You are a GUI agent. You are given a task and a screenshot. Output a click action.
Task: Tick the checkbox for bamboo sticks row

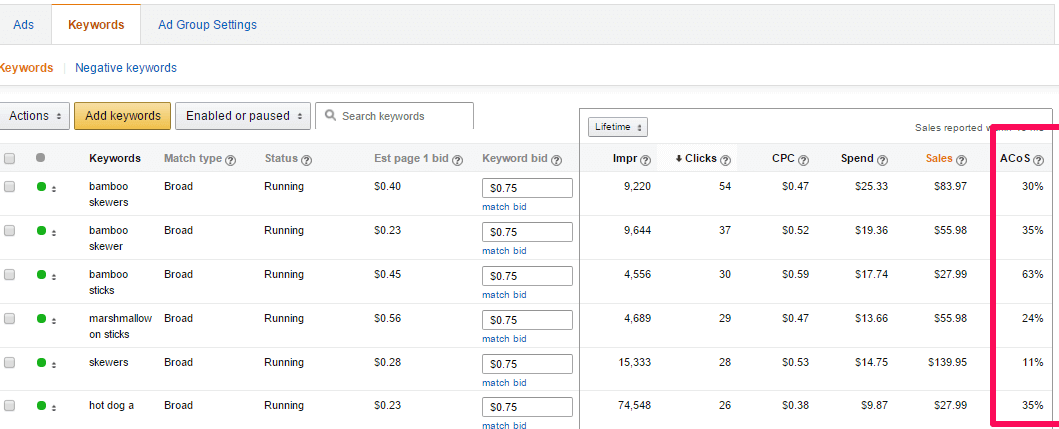(x=10, y=275)
